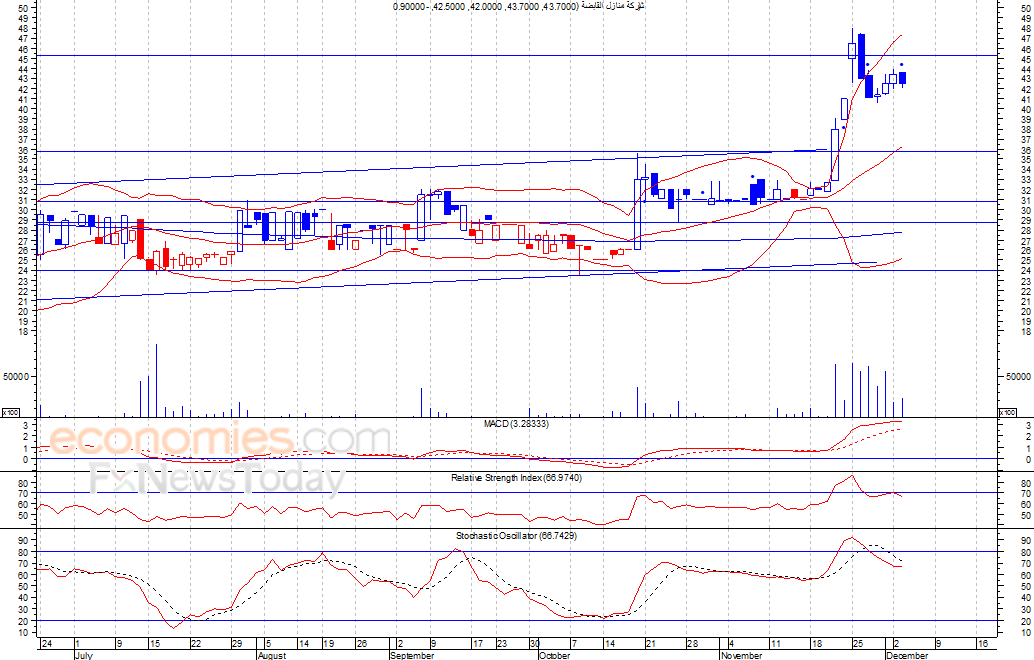Viewport: 1034px width, 660px height.
Task: Click the economies.com watermark logo
Action: click(x=220, y=440)
